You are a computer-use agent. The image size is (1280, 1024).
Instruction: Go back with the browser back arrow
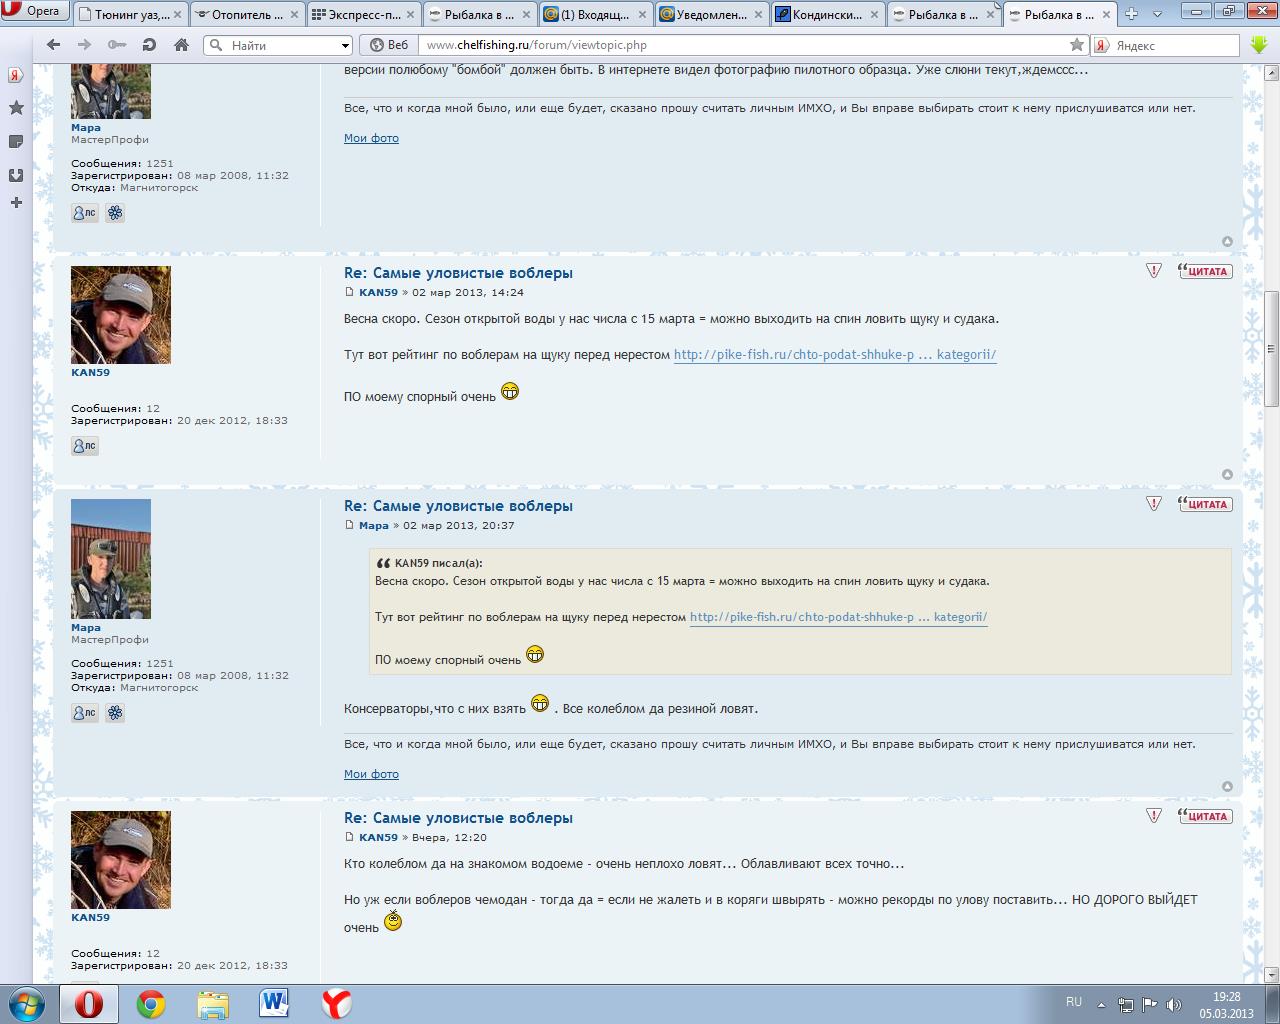54,45
